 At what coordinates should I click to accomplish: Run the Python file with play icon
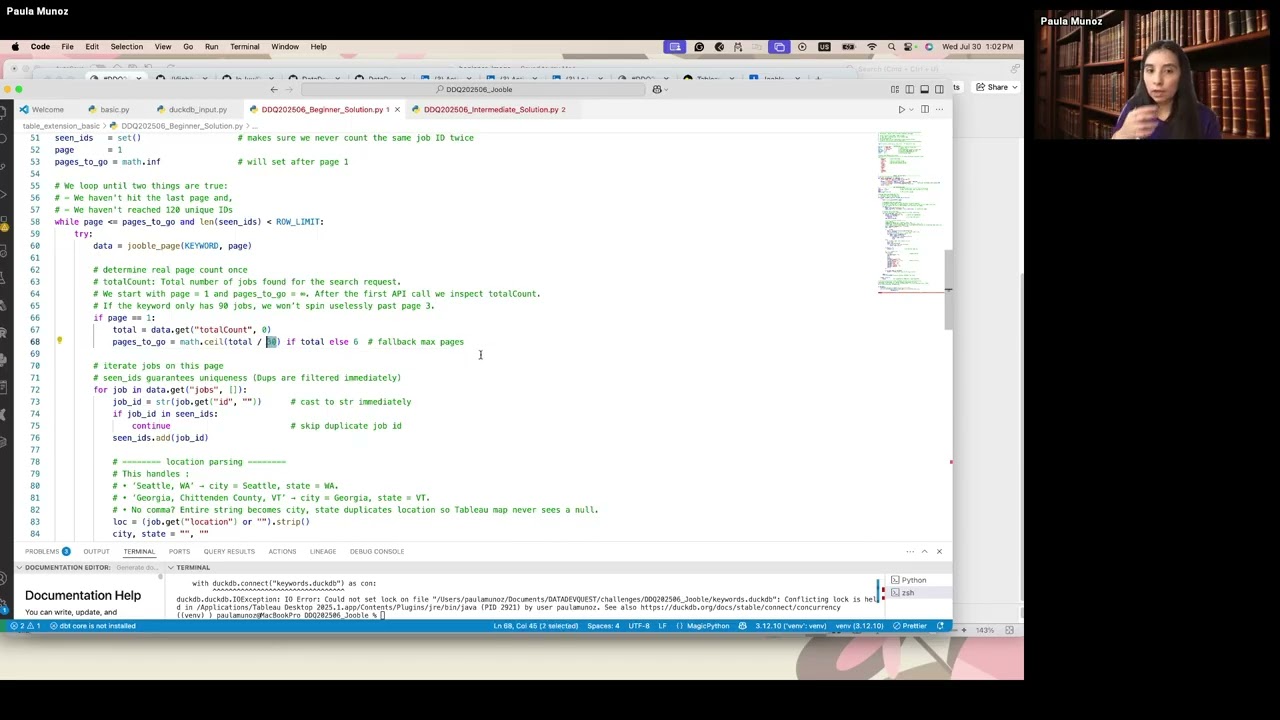click(x=901, y=109)
